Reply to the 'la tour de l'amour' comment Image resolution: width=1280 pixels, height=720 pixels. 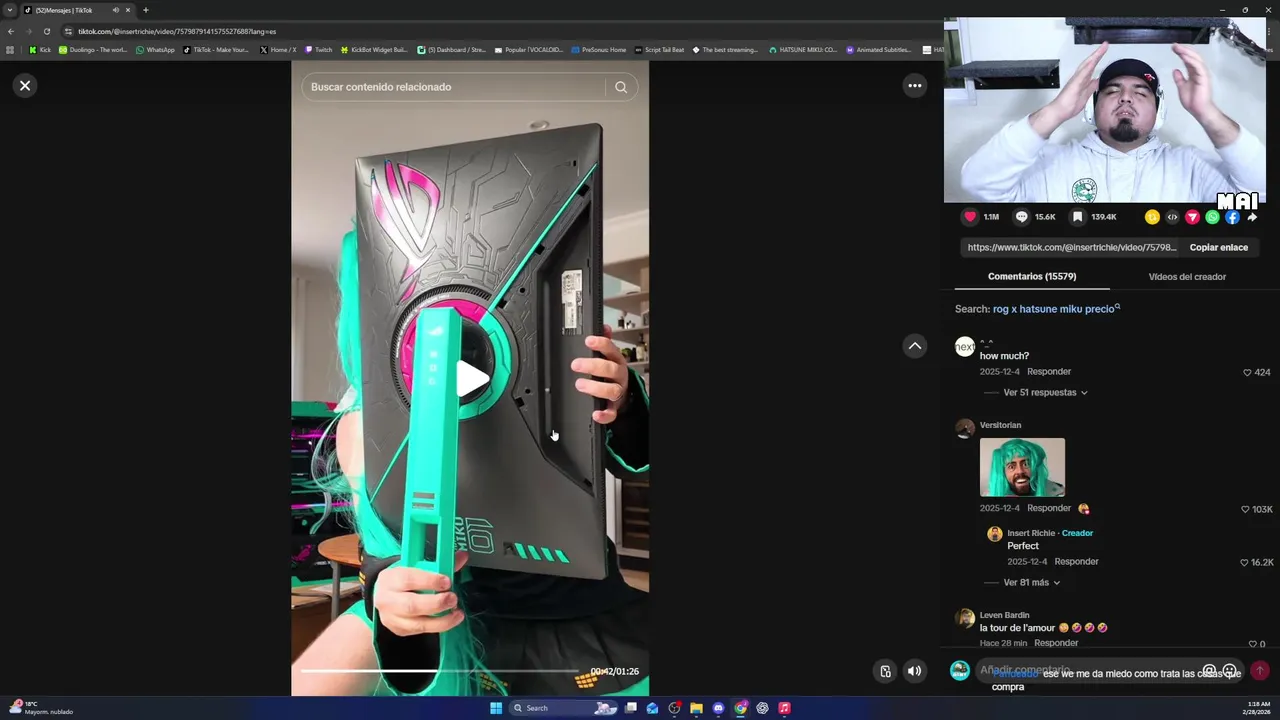[1056, 643]
